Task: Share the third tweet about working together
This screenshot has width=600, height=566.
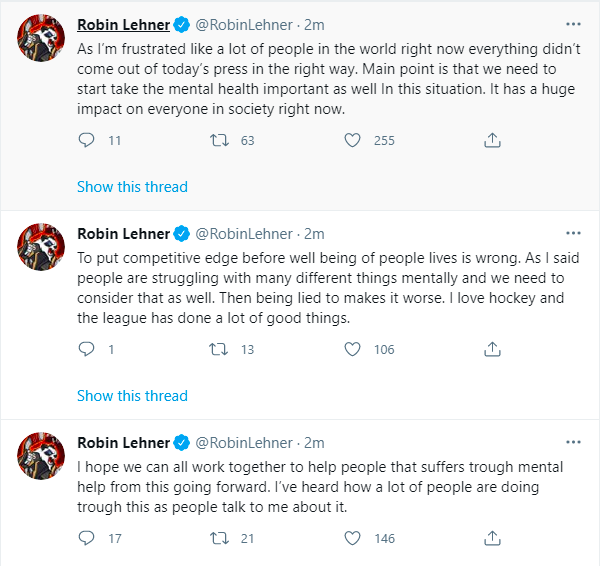Action: pyautogui.click(x=492, y=539)
